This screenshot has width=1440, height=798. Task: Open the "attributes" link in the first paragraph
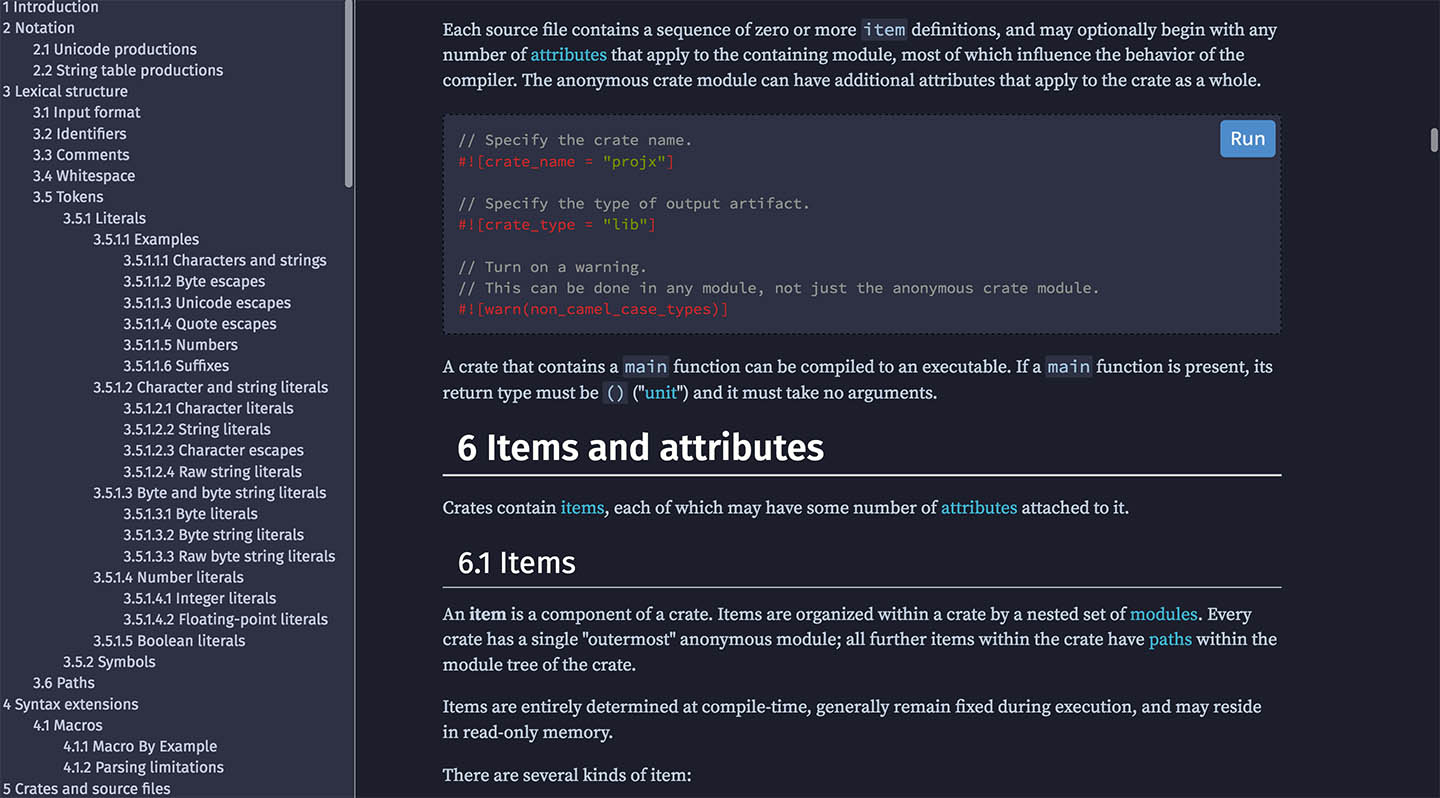click(x=568, y=54)
